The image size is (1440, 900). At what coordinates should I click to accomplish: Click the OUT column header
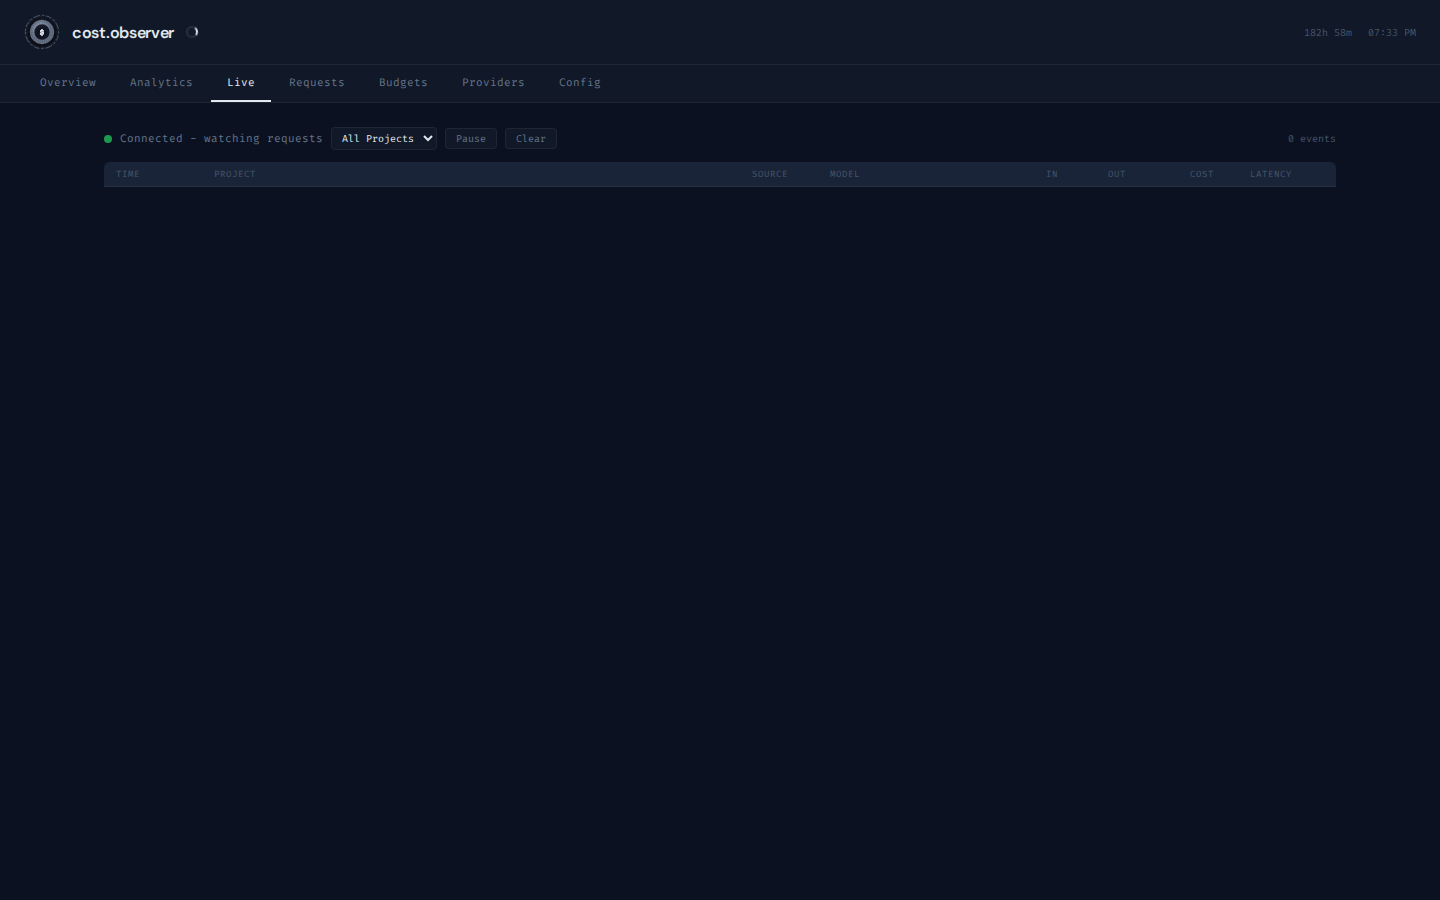(1117, 174)
